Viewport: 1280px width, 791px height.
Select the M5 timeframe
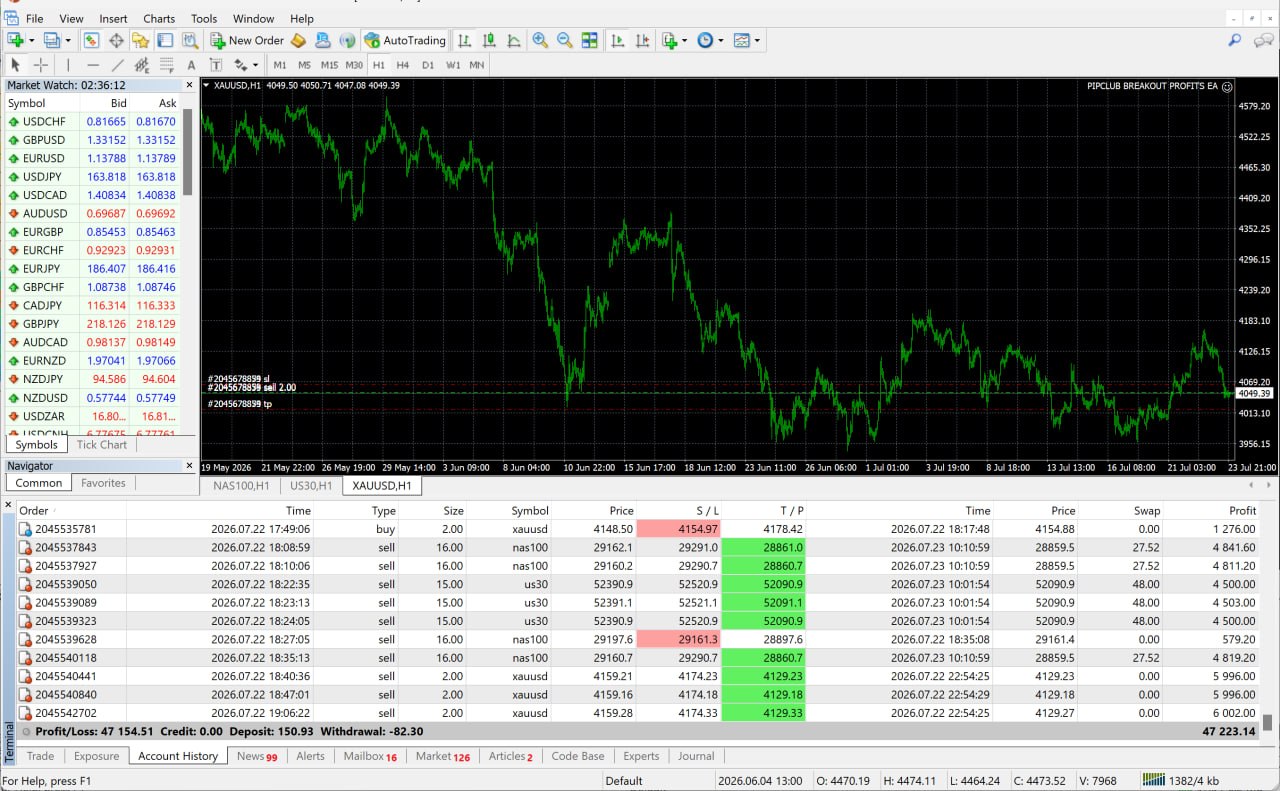pos(304,65)
